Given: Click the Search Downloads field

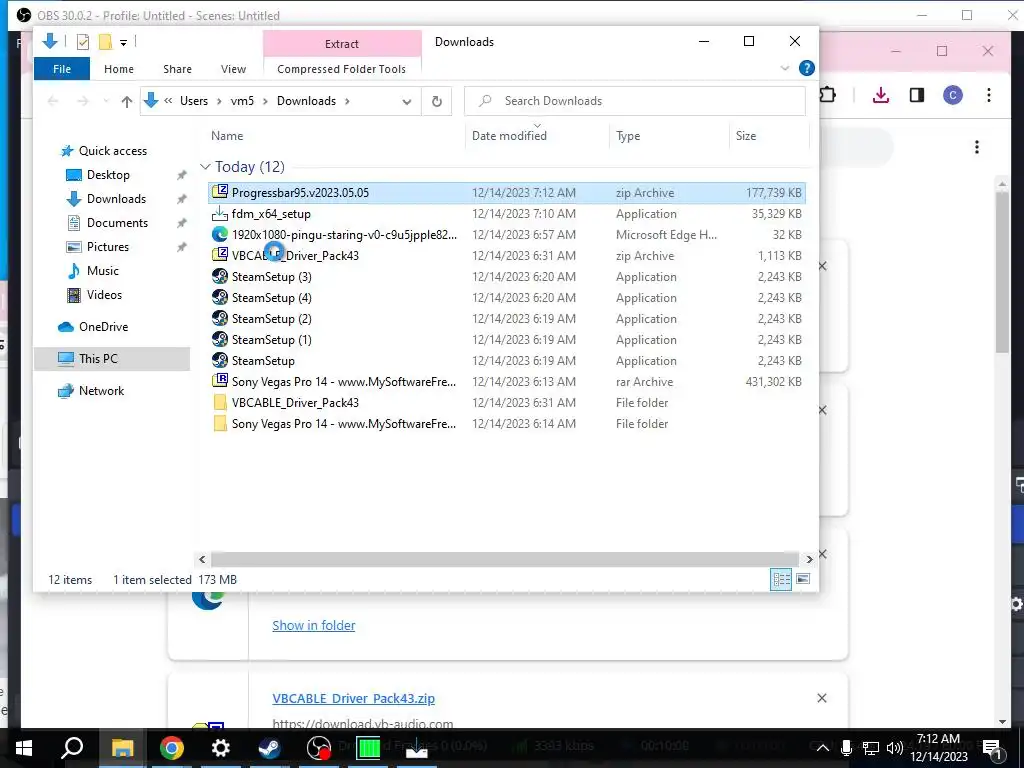Looking at the screenshot, I should 635,101.
